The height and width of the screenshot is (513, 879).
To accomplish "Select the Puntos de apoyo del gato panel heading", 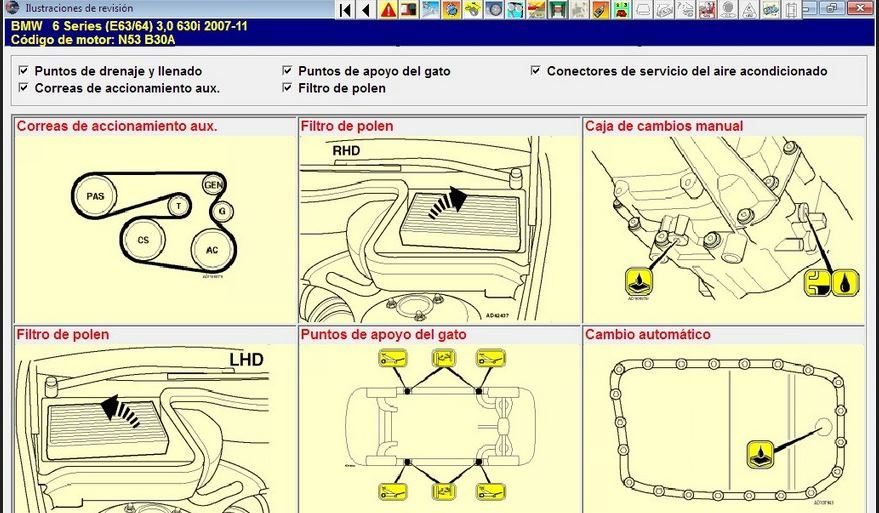I will [x=383, y=335].
